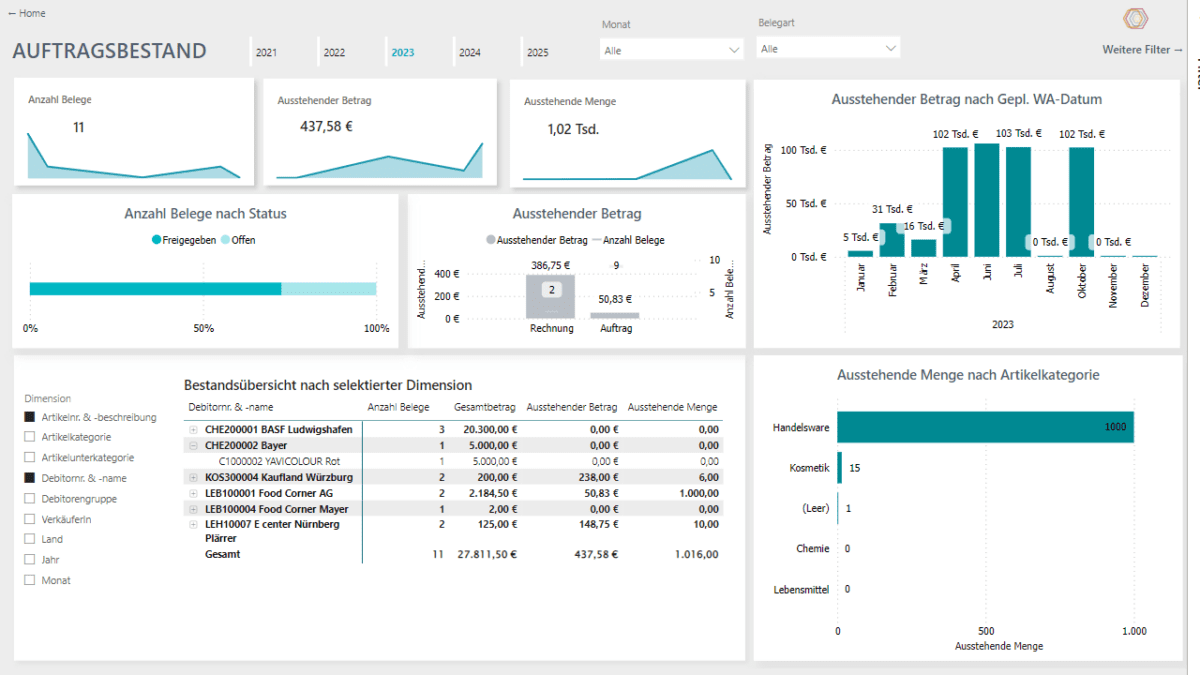Click the Februar bar in WA-Datum chart
Screen dimensions: 1200x675
(892, 240)
